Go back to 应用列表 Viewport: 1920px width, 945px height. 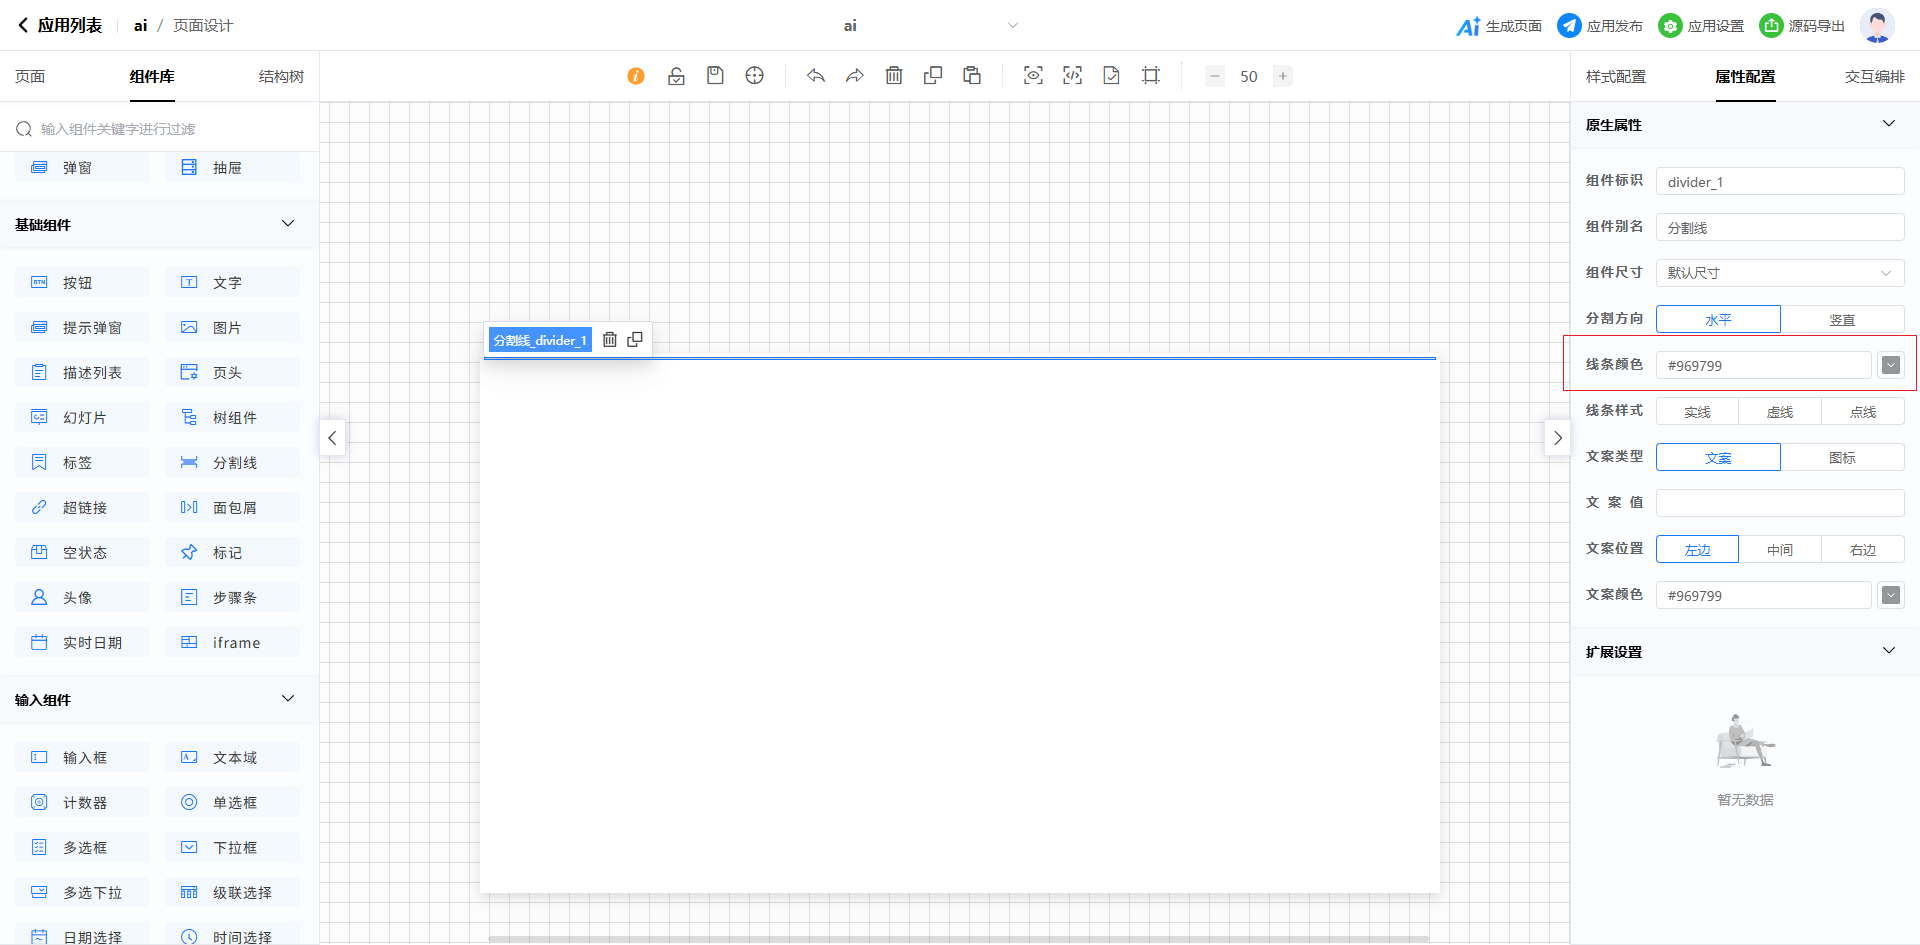(60, 26)
